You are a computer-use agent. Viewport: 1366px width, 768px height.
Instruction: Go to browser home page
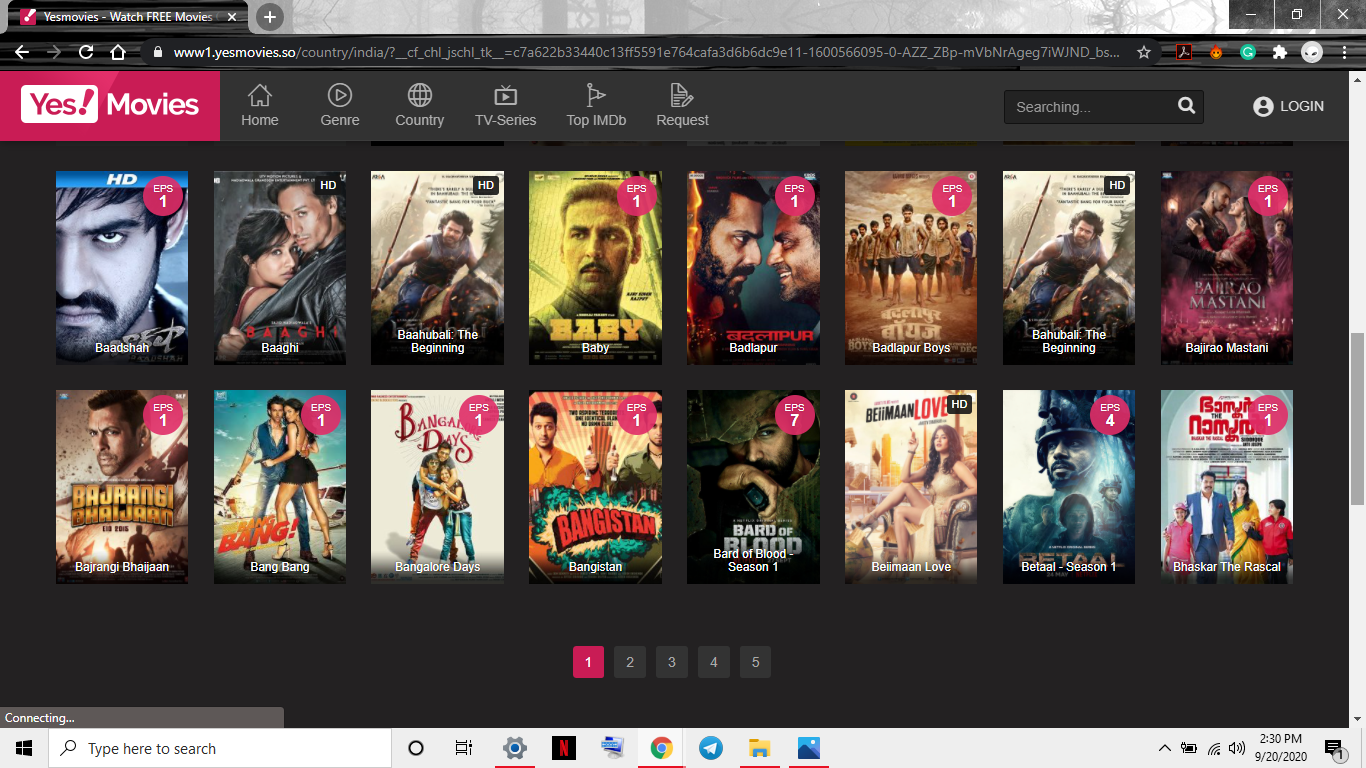coord(118,52)
